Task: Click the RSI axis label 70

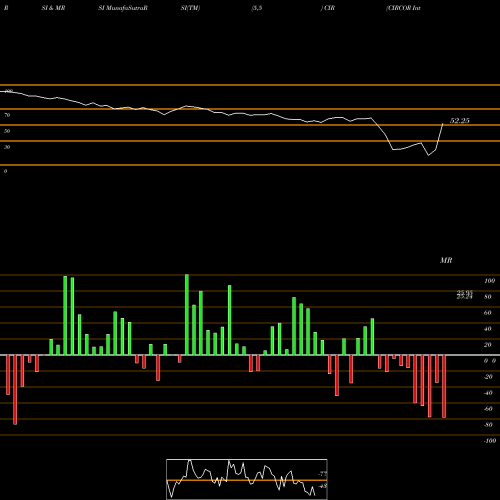Action: point(7,115)
